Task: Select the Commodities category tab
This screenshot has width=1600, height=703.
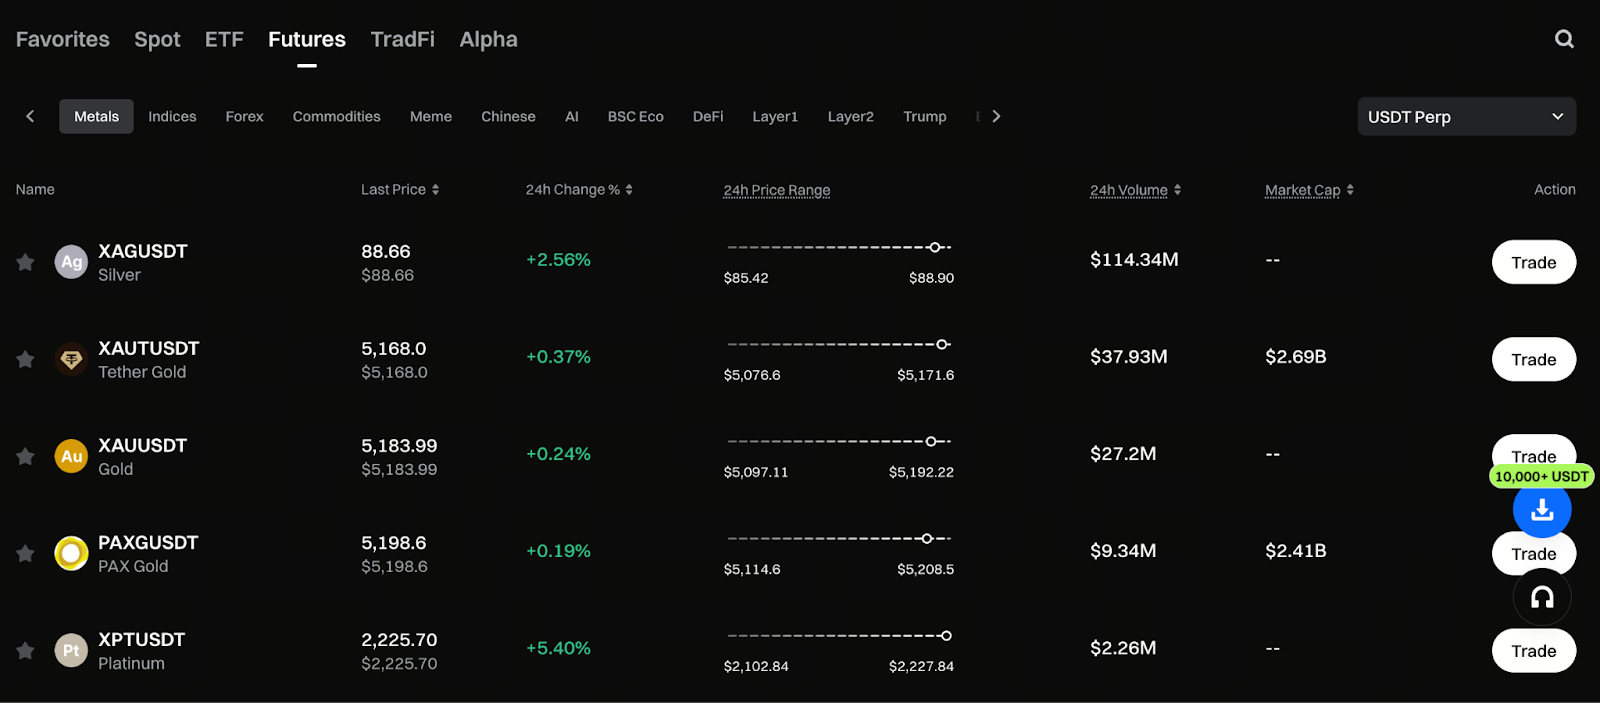Action: (336, 117)
